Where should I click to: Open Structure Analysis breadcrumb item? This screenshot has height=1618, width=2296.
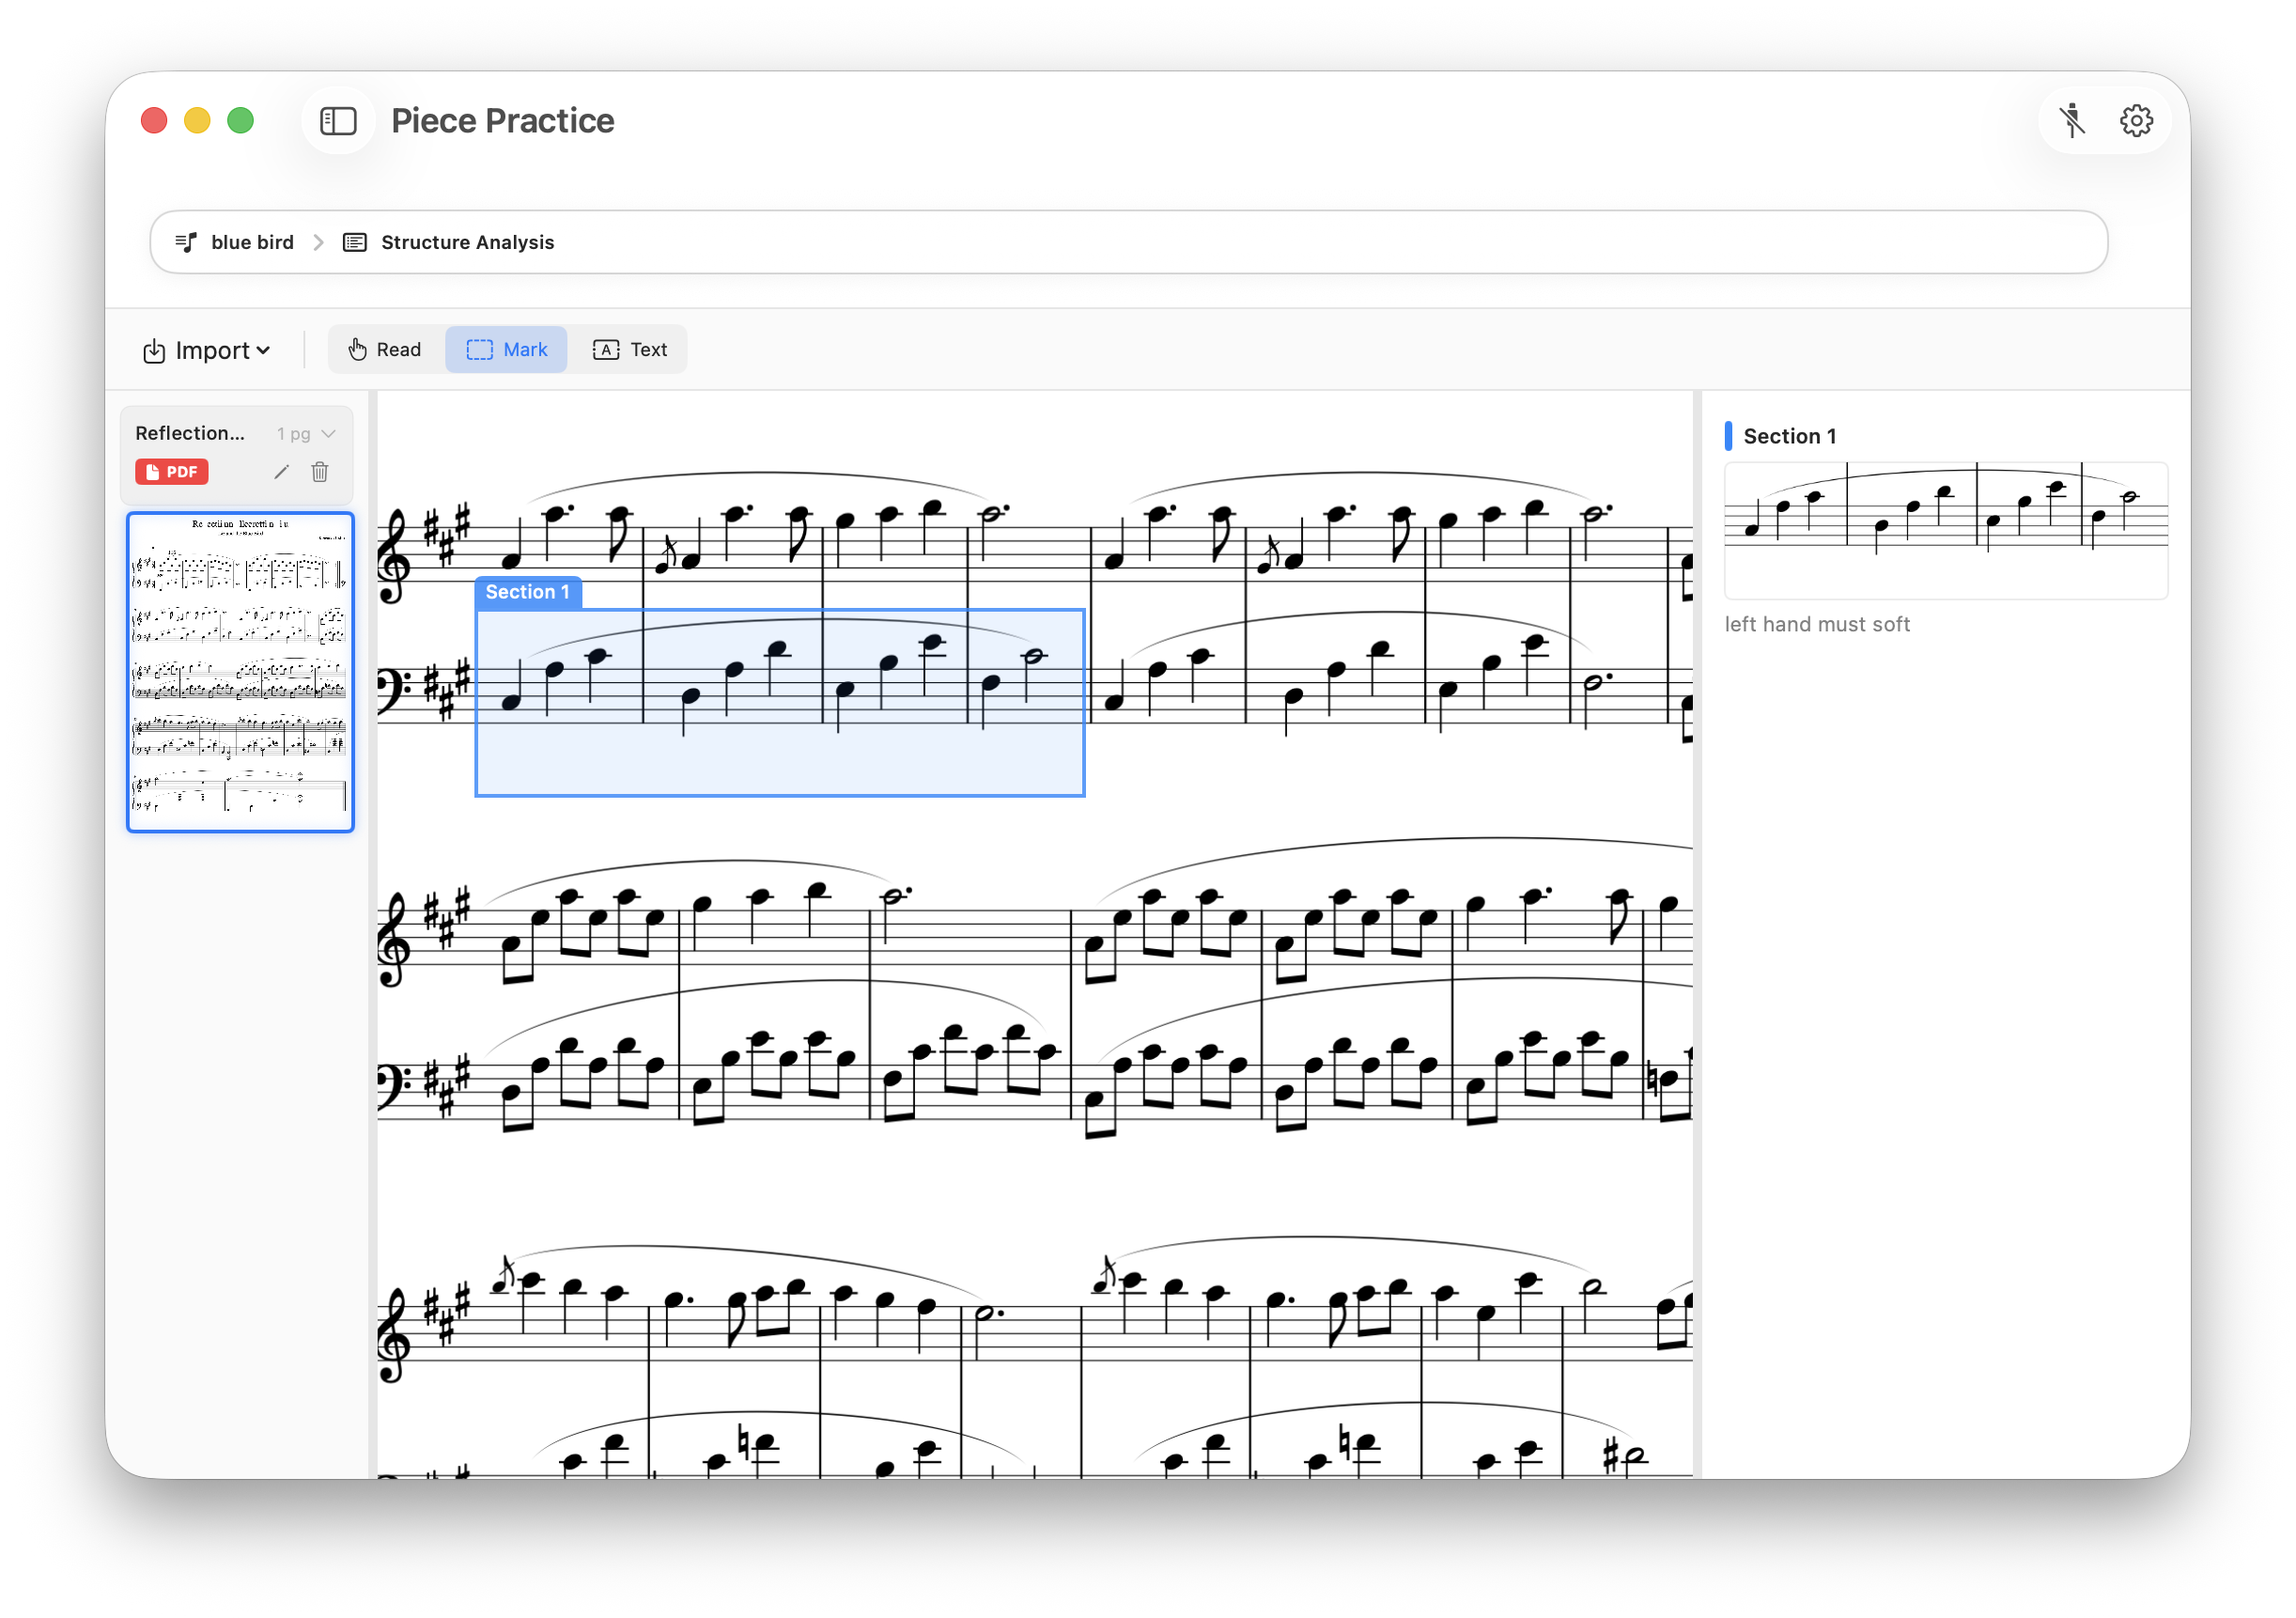pyautogui.click(x=467, y=242)
